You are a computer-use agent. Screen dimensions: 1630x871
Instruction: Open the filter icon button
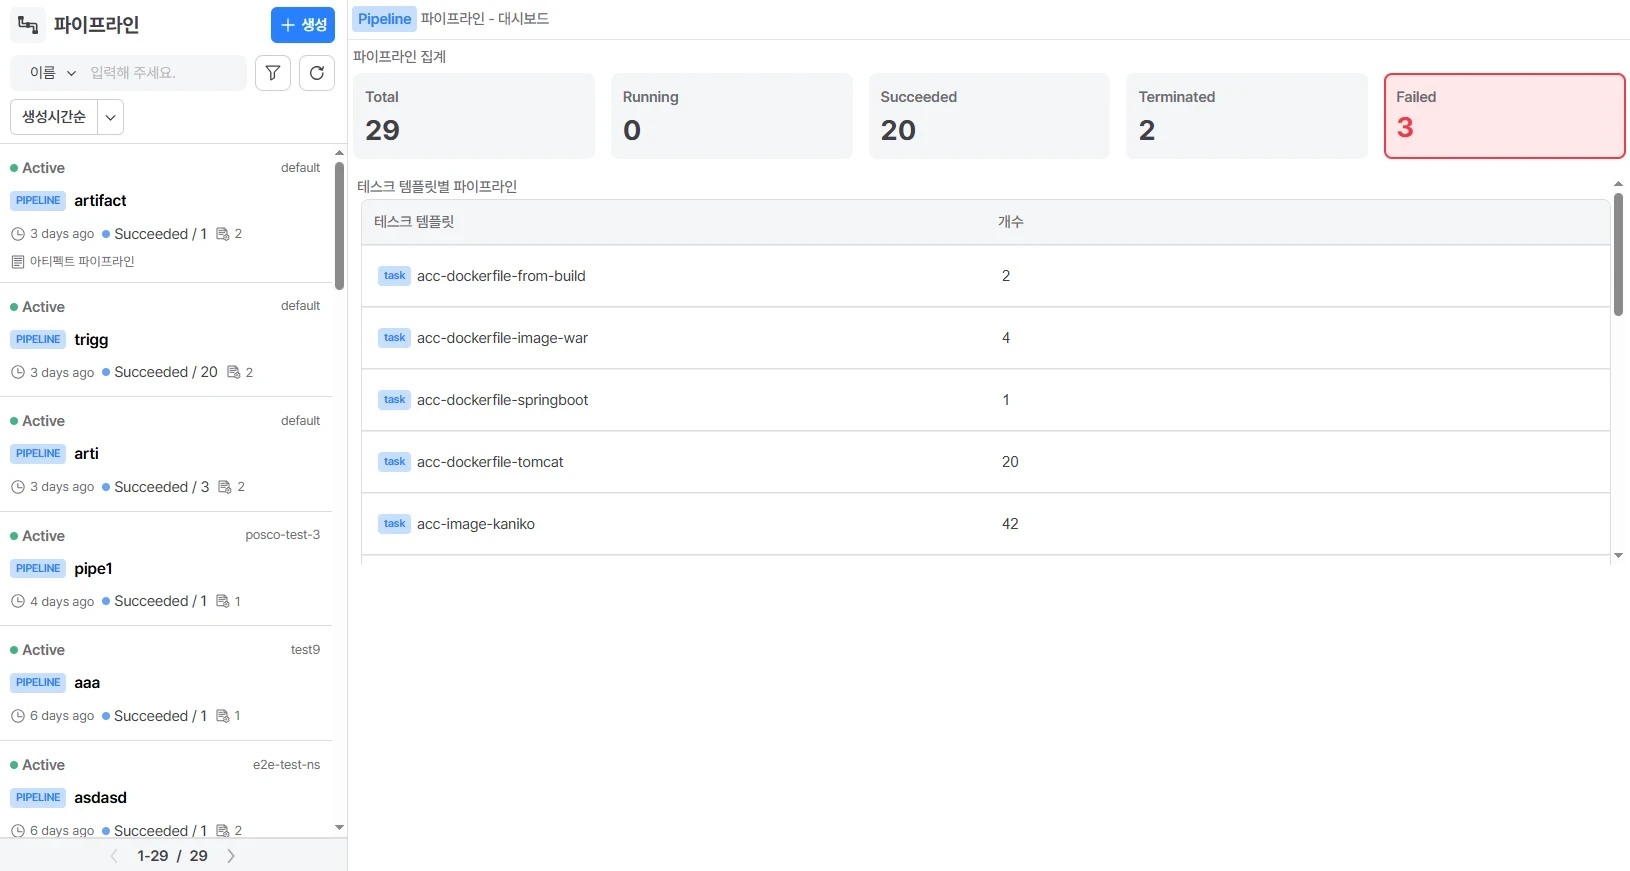click(273, 73)
